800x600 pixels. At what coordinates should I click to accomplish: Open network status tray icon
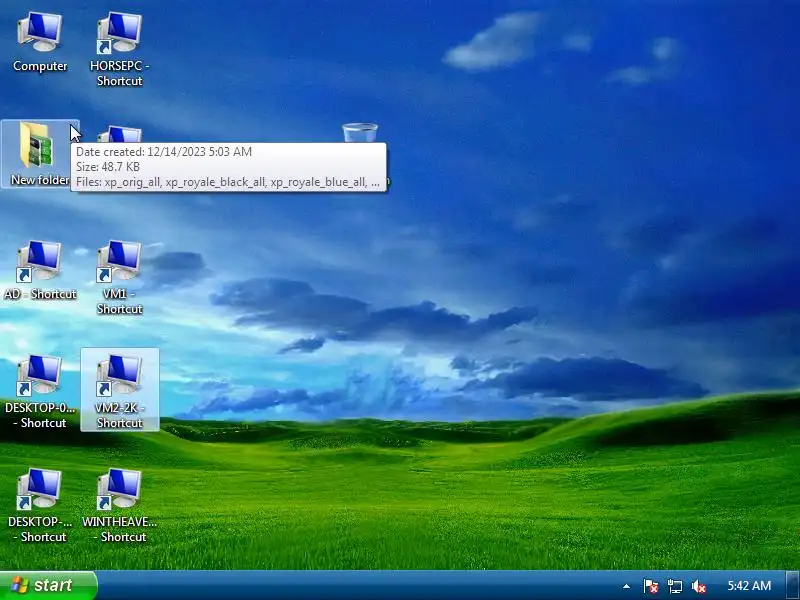pos(674,586)
